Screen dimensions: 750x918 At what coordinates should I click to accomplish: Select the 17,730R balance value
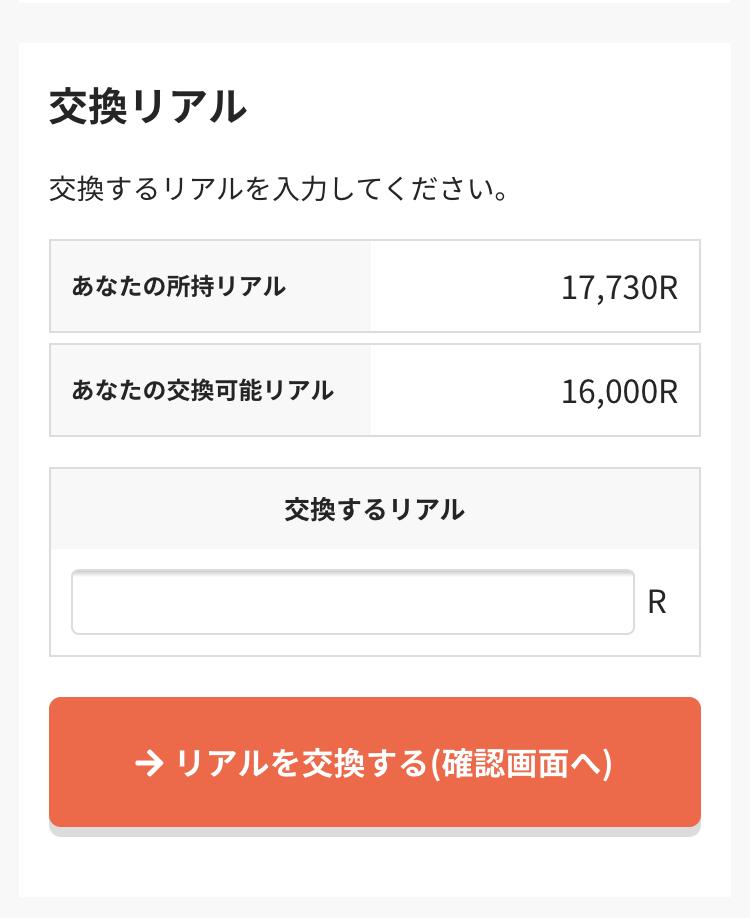point(619,288)
